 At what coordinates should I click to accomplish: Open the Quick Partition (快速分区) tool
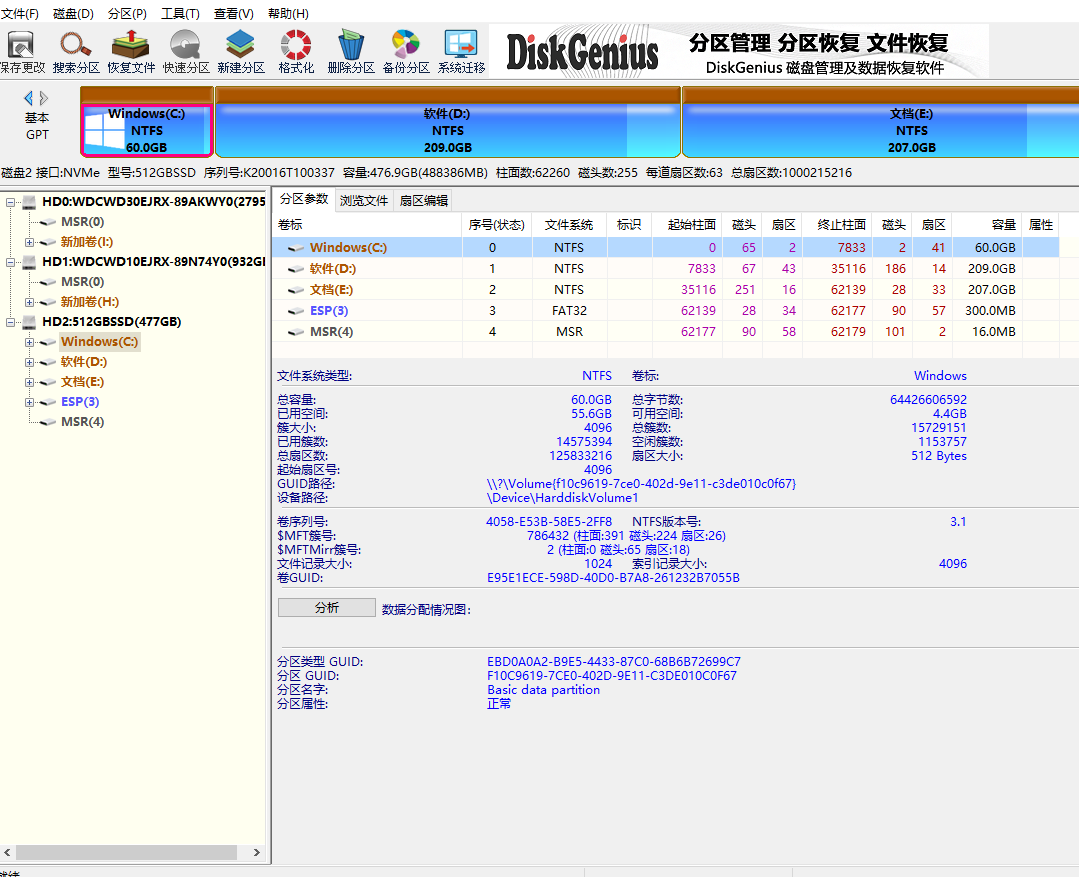186,52
